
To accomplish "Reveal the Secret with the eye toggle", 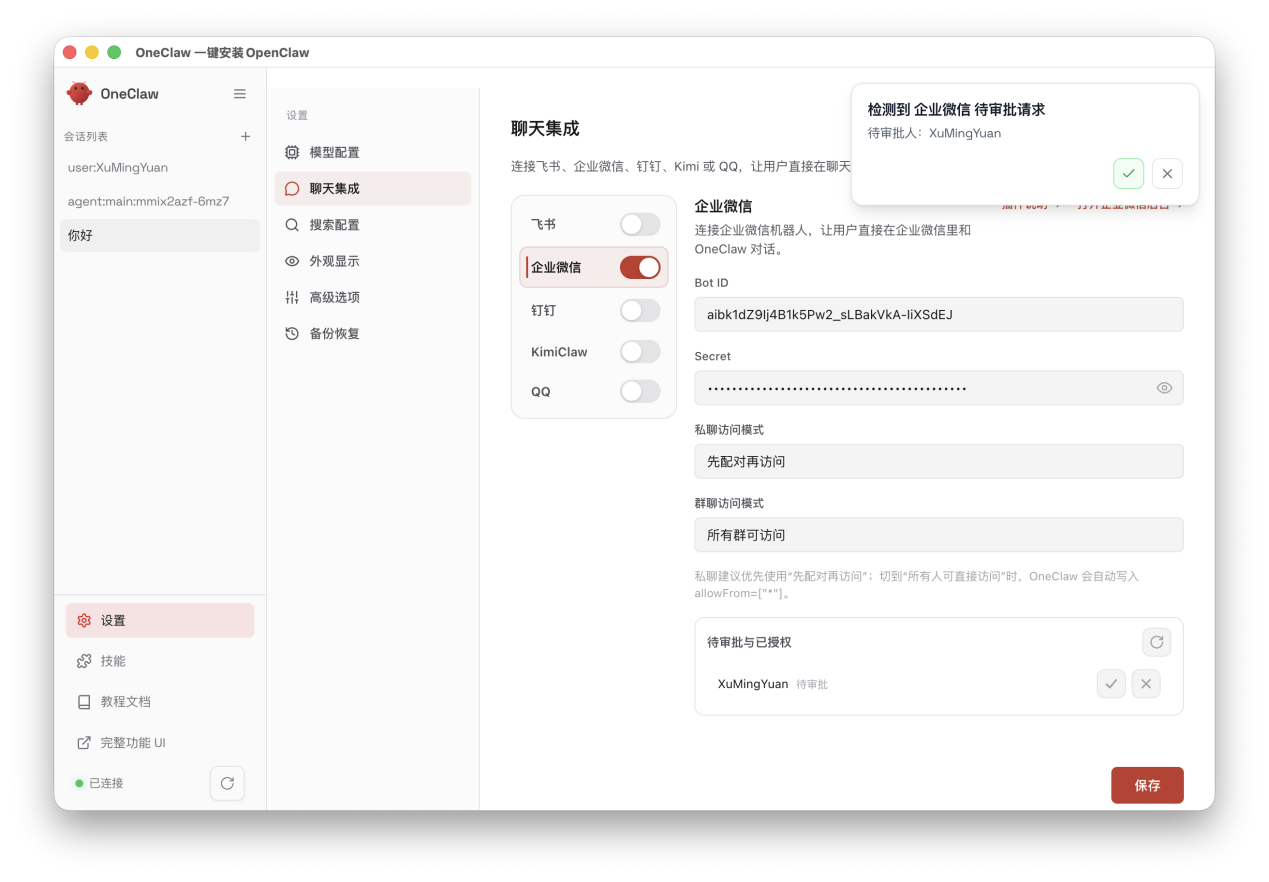I will pyautogui.click(x=1163, y=387).
